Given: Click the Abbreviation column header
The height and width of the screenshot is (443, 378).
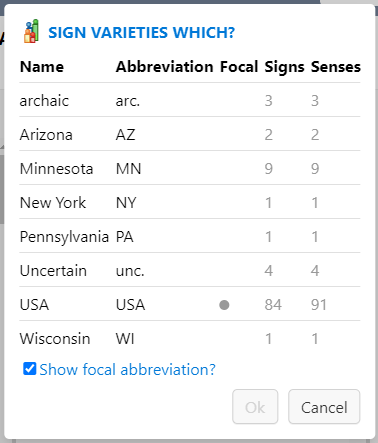Looking at the screenshot, I should (165, 67).
